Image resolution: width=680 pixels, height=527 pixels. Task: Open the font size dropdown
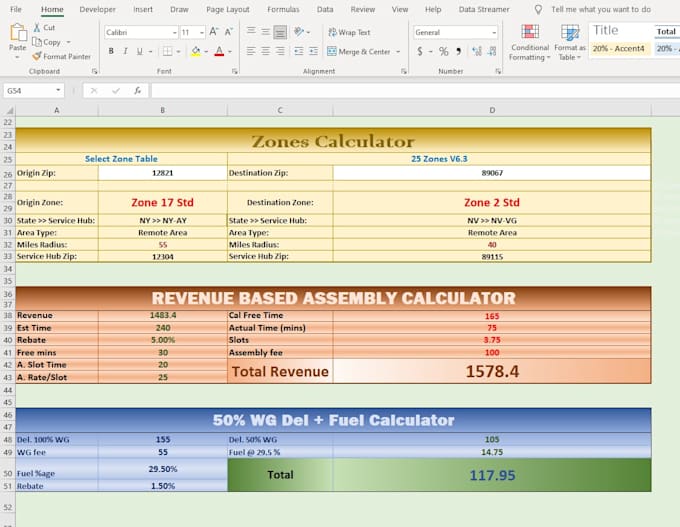pos(202,33)
